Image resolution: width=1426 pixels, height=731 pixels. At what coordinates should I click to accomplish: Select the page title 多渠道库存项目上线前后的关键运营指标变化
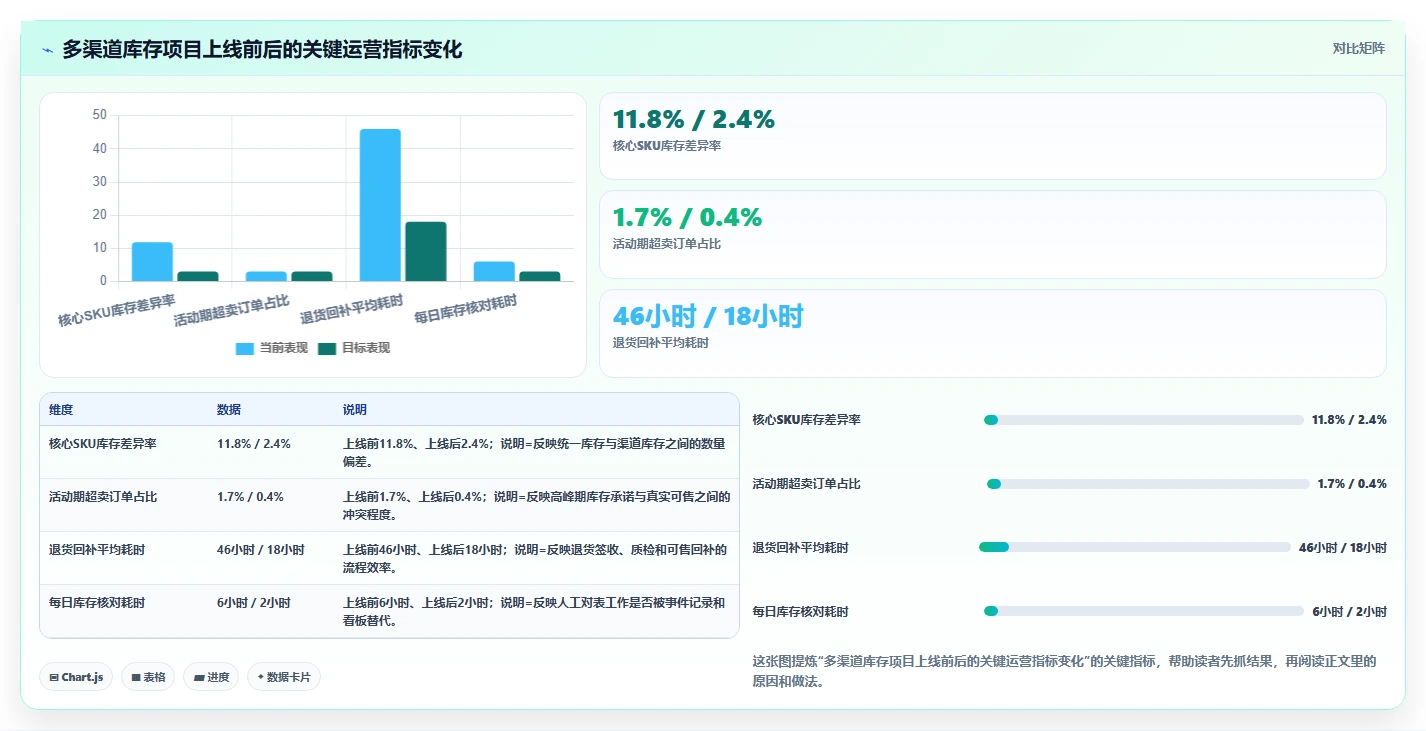click(262, 49)
